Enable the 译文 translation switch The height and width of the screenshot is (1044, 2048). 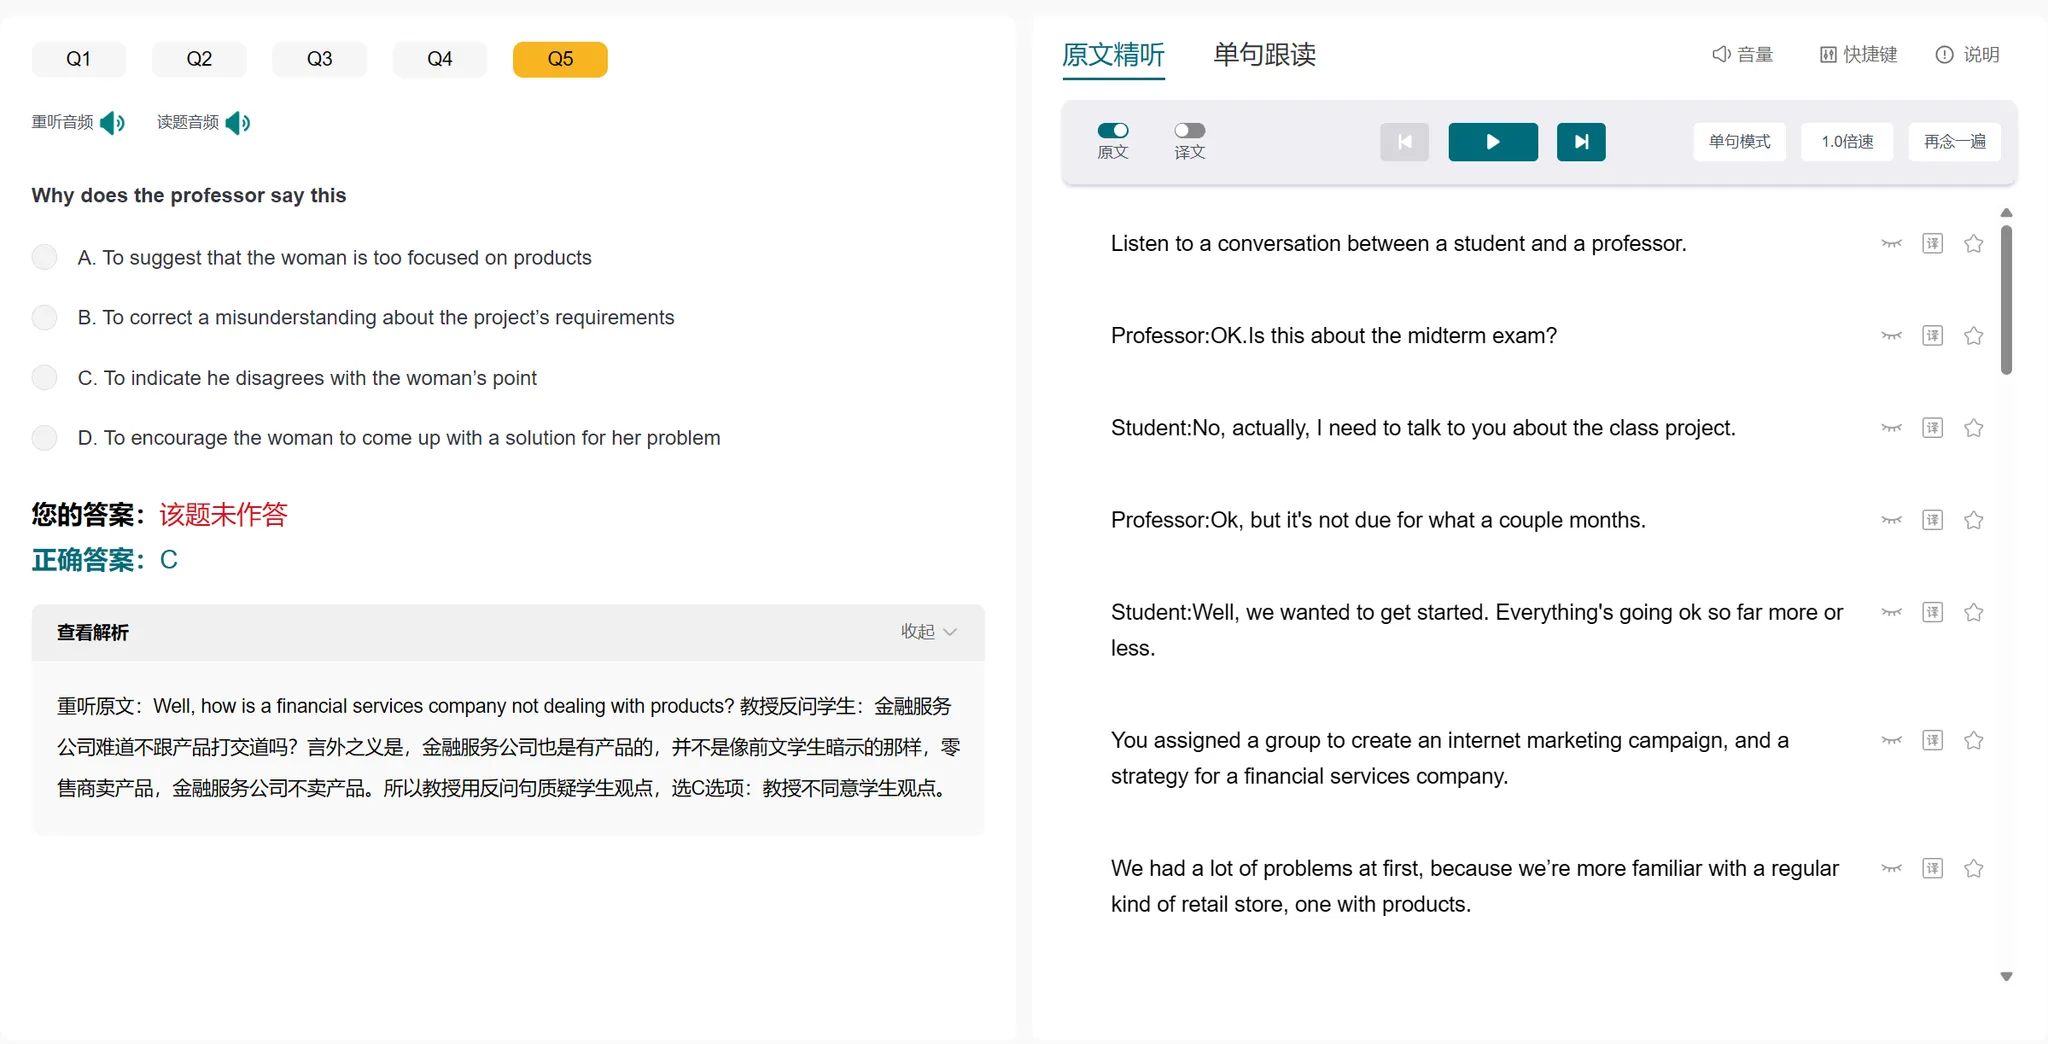(x=1189, y=130)
